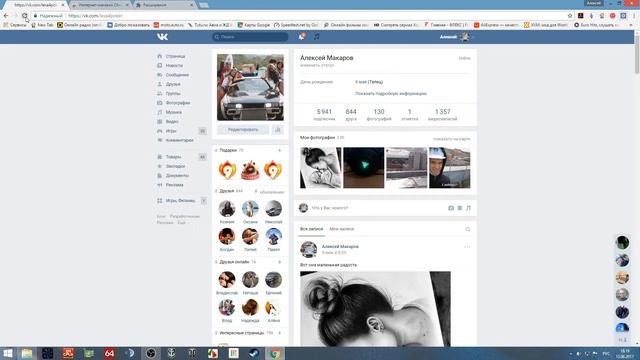Screen dimensions: 640x360
Task: Open Закладки in the left menu
Action: point(175,166)
